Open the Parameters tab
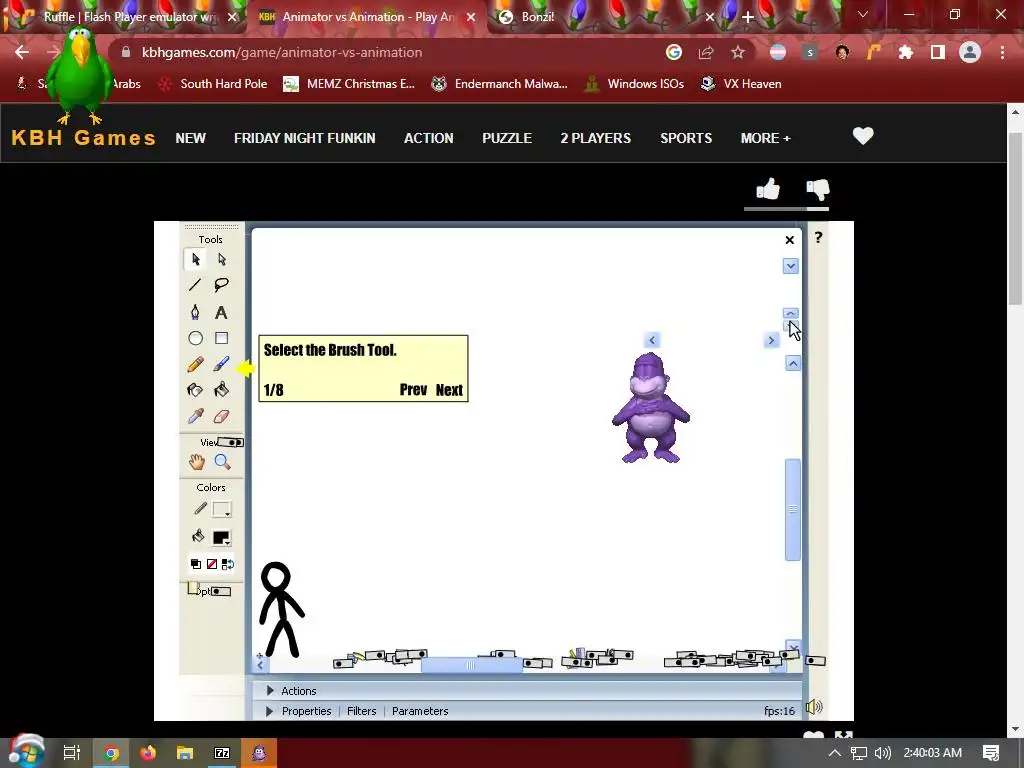Image resolution: width=1024 pixels, height=768 pixels. pyautogui.click(x=420, y=711)
